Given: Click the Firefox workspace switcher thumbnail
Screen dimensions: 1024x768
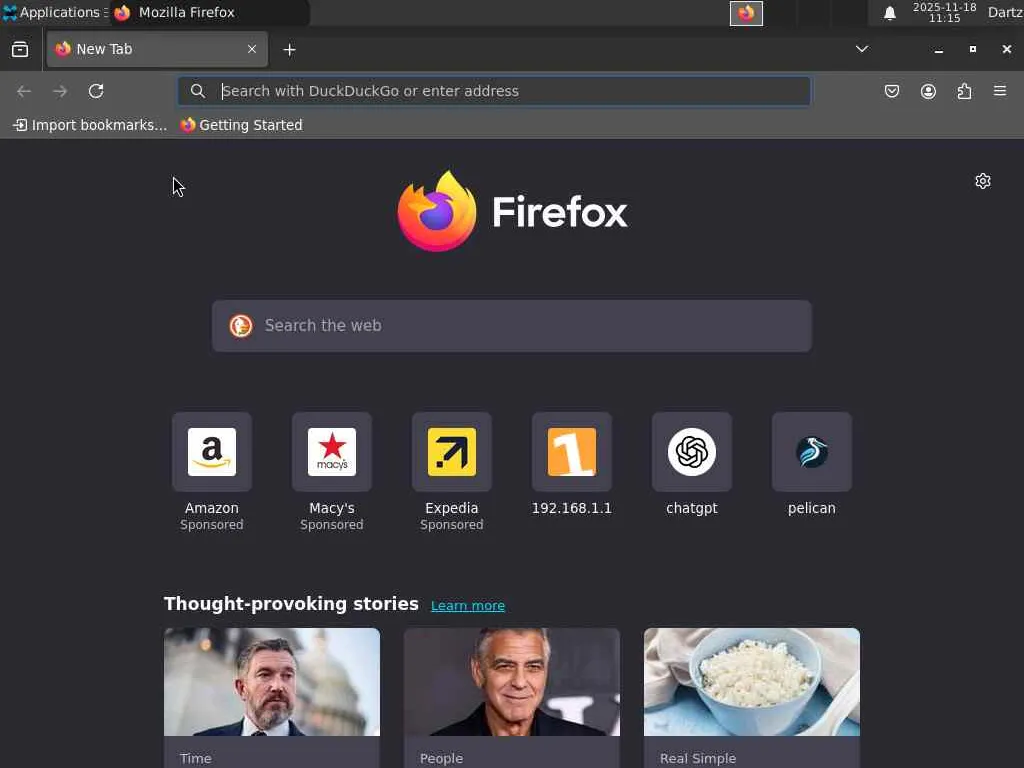Looking at the screenshot, I should (746, 13).
